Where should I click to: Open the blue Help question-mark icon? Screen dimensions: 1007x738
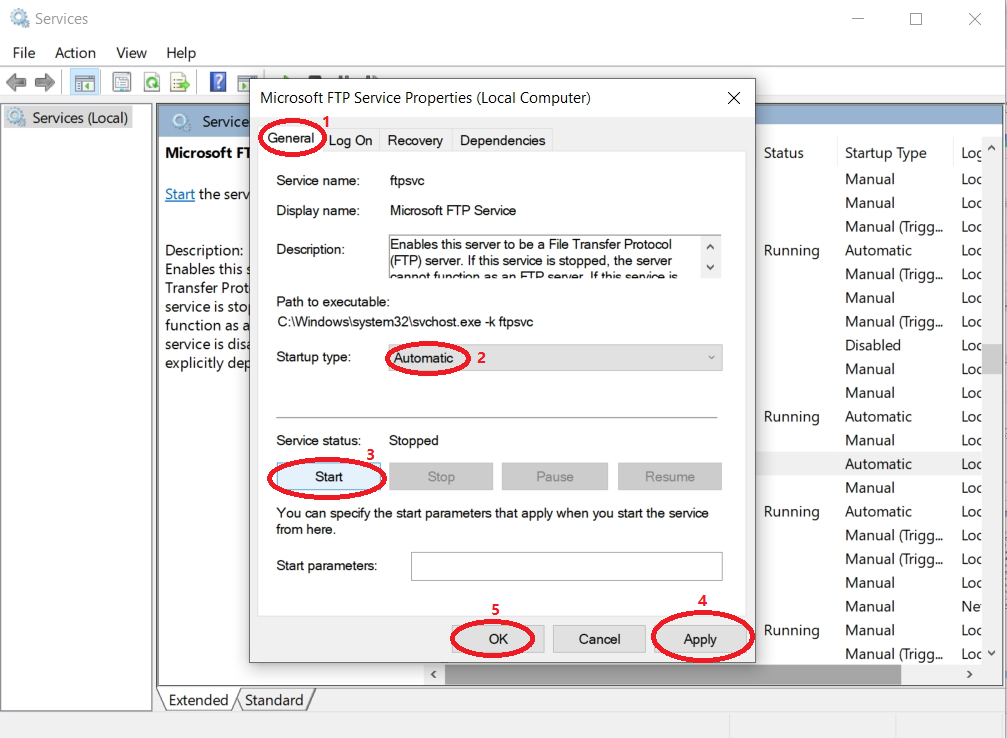(x=218, y=82)
